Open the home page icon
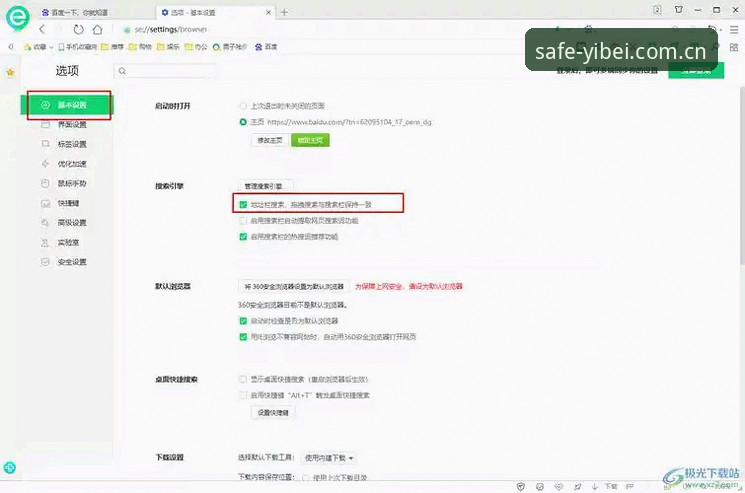 point(97,29)
